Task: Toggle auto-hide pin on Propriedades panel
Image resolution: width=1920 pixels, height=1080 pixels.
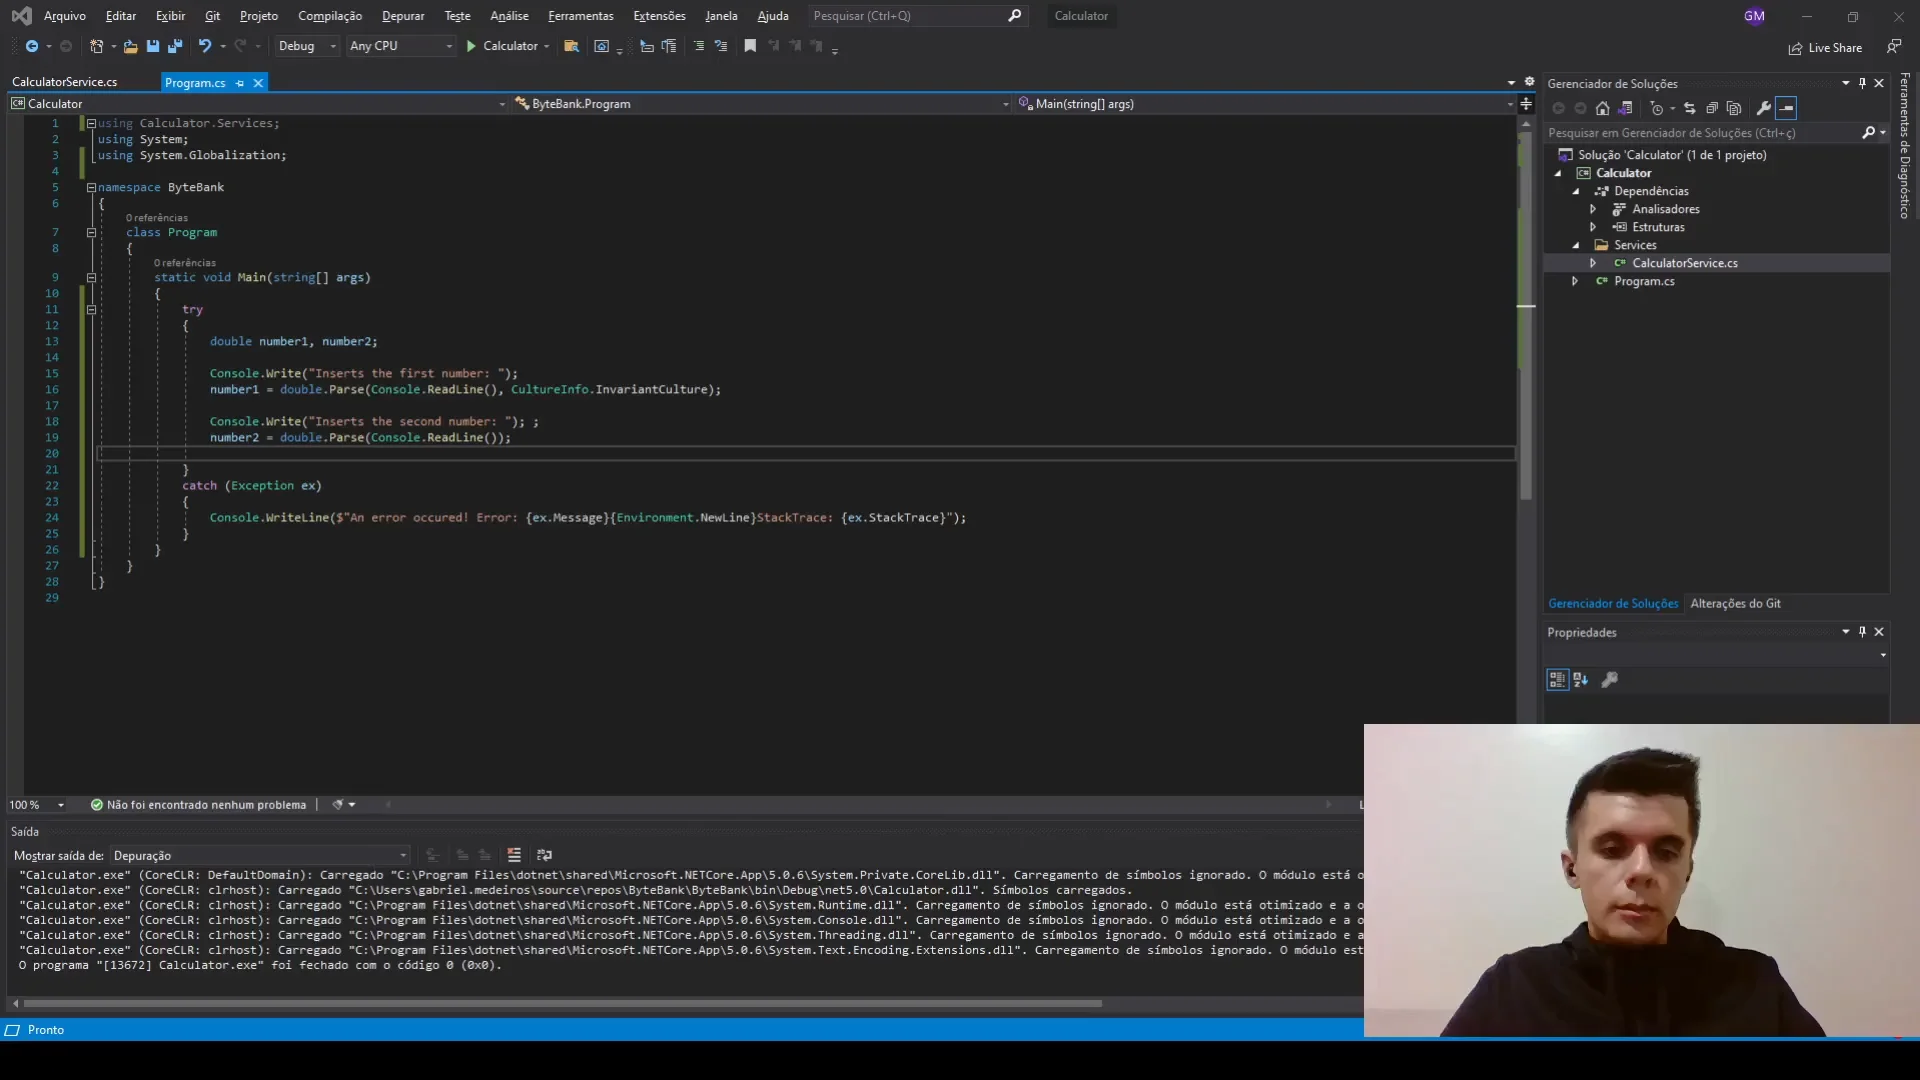Action: pyautogui.click(x=1862, y=632)
